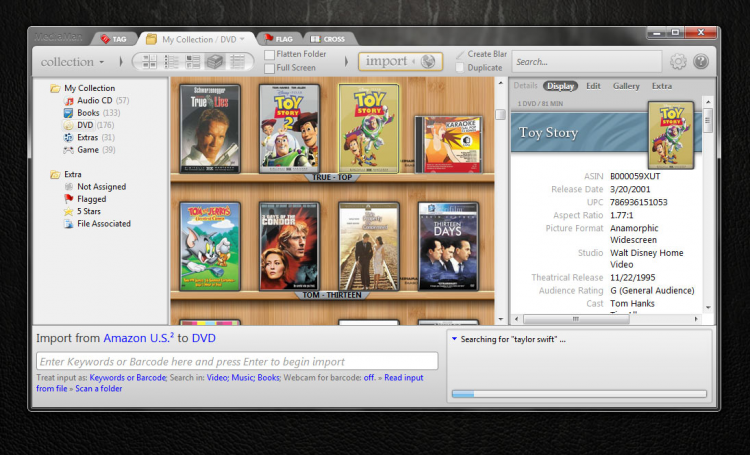Click the Extra folder icon in sidebar
Screen dimensions: 750x455
(55, 175)
